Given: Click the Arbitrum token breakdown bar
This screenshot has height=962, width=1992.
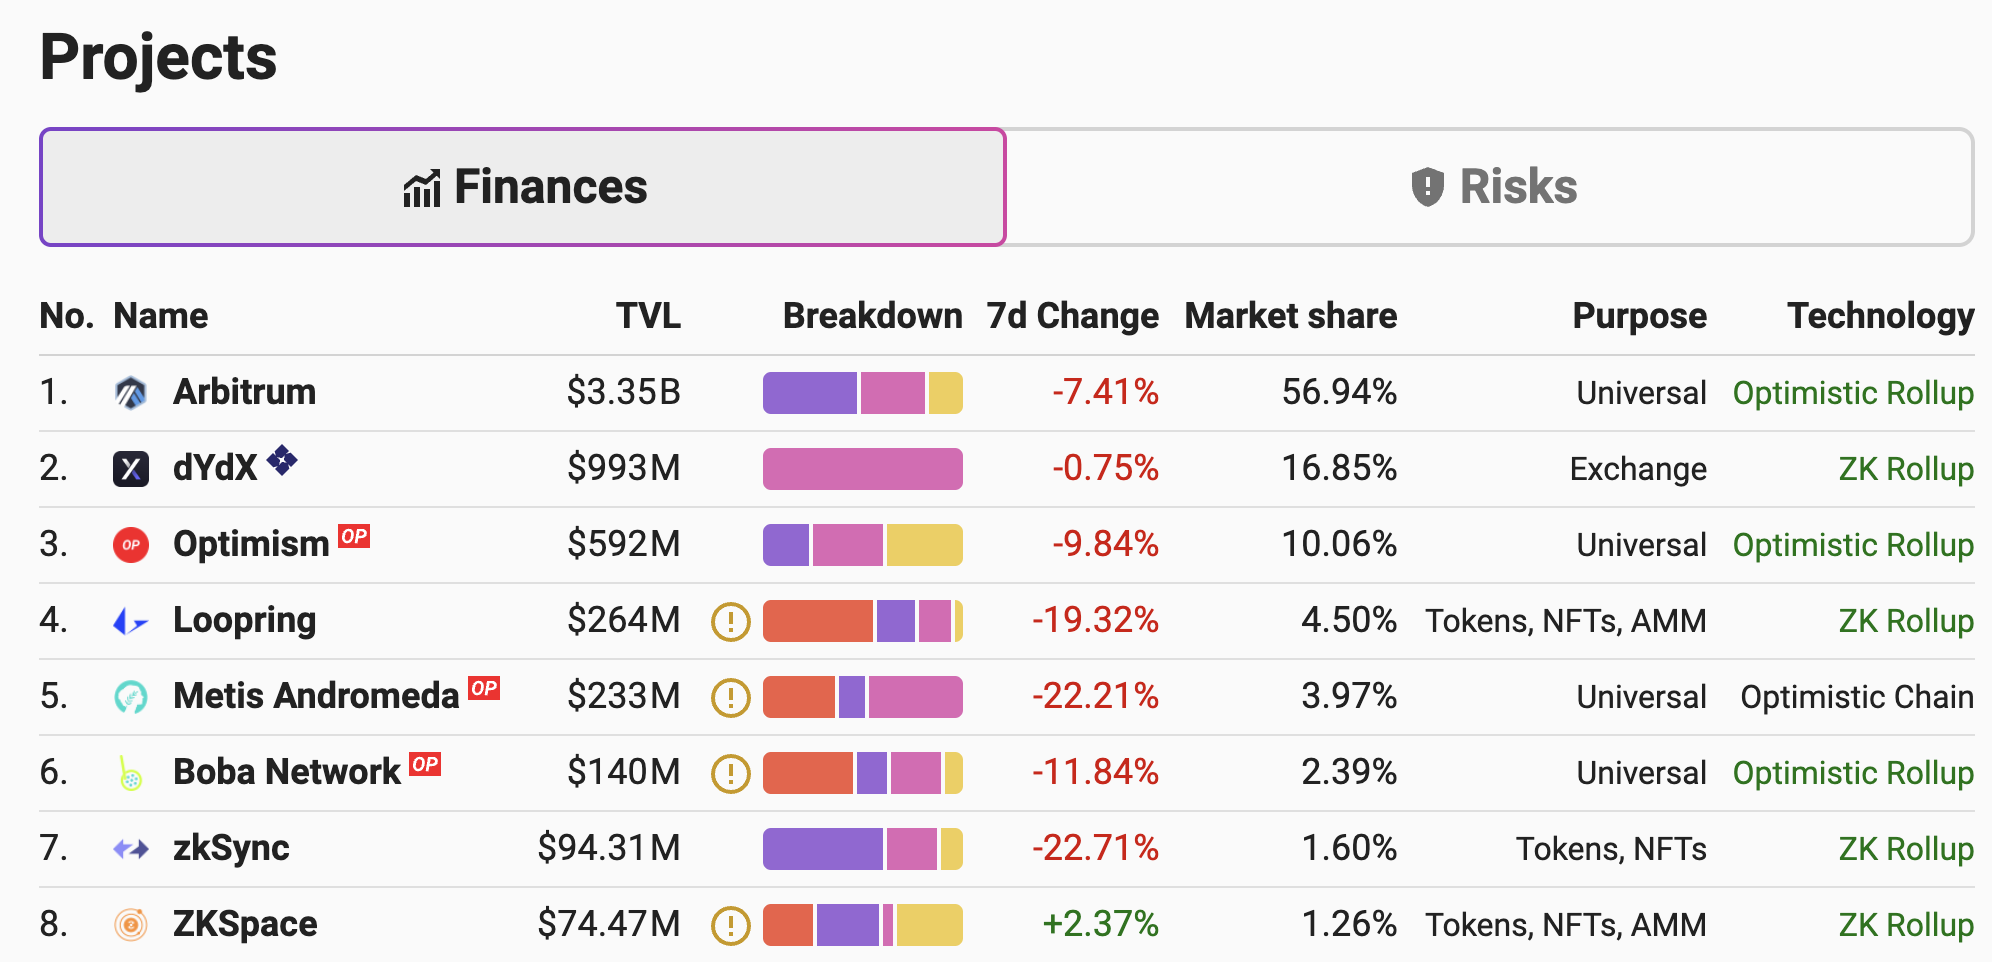Looking at the screenshot, I should click(863, 393).
